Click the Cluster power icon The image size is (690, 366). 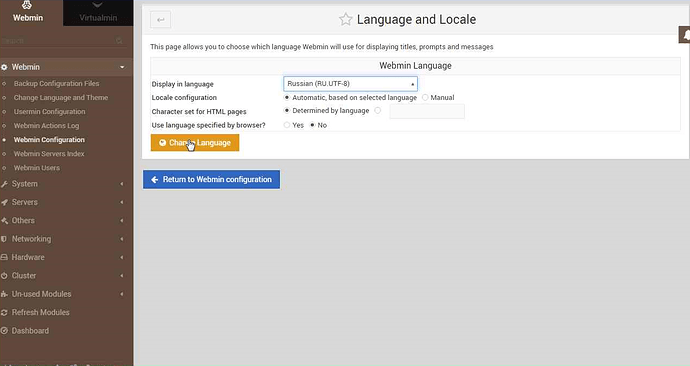4,276
